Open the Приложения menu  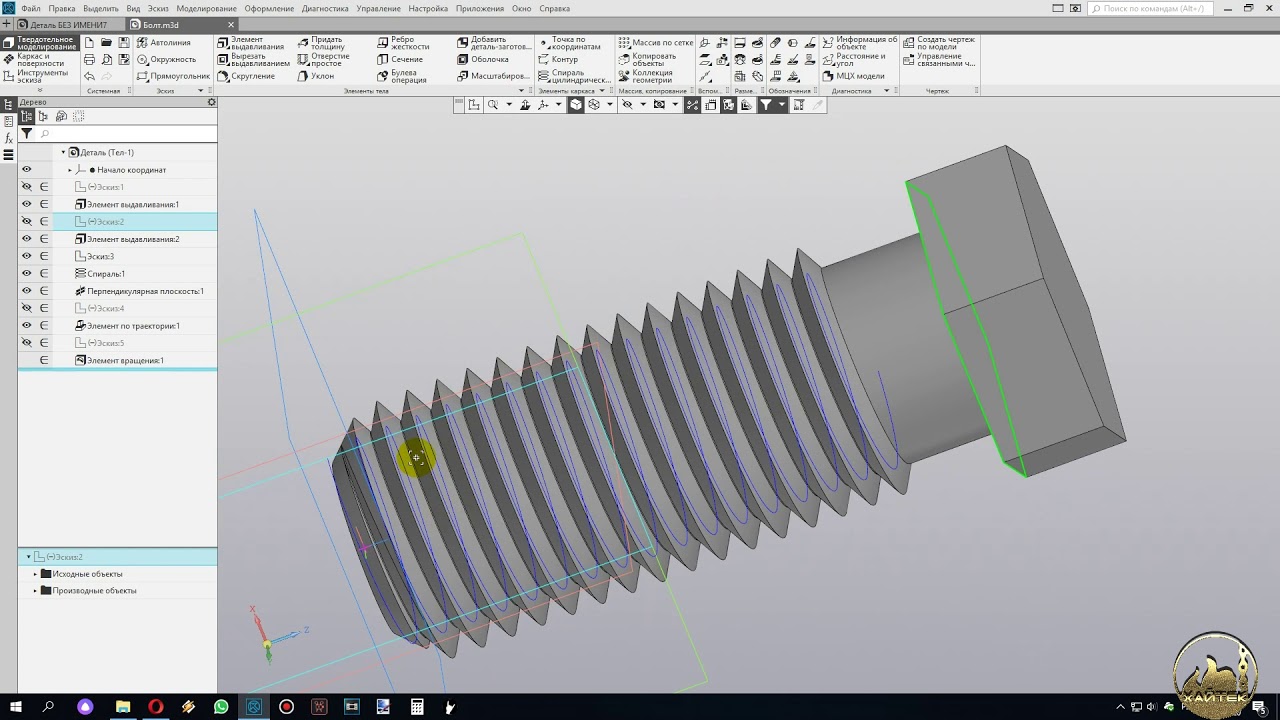(x=480, y=8)
